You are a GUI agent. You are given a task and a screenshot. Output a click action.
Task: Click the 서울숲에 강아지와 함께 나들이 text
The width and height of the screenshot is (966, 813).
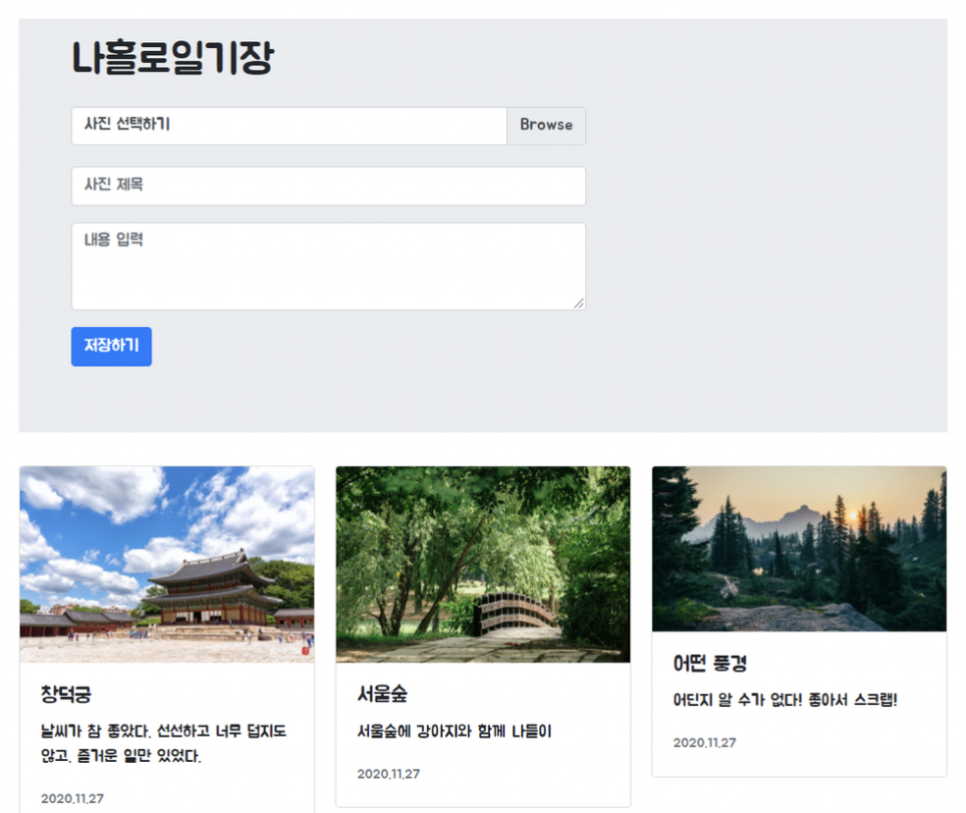point(454,732)
